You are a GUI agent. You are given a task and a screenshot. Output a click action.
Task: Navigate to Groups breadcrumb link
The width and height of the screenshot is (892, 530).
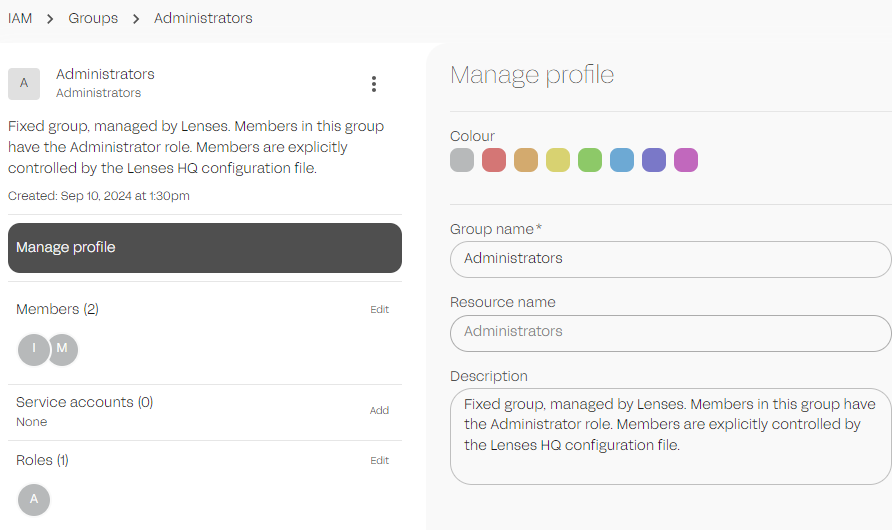93,18
